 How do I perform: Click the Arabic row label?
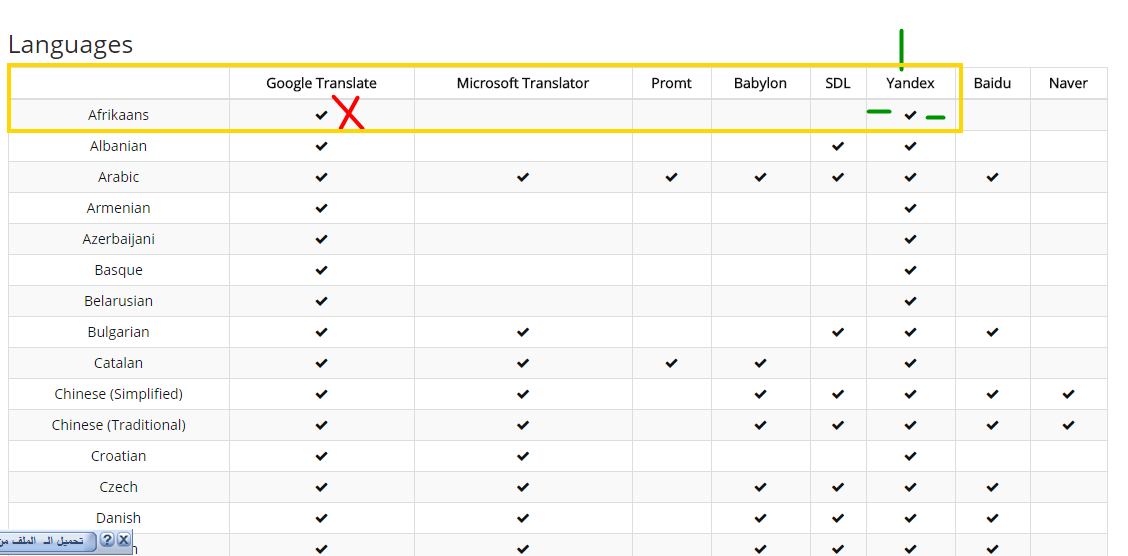click(x=119, y=177)
